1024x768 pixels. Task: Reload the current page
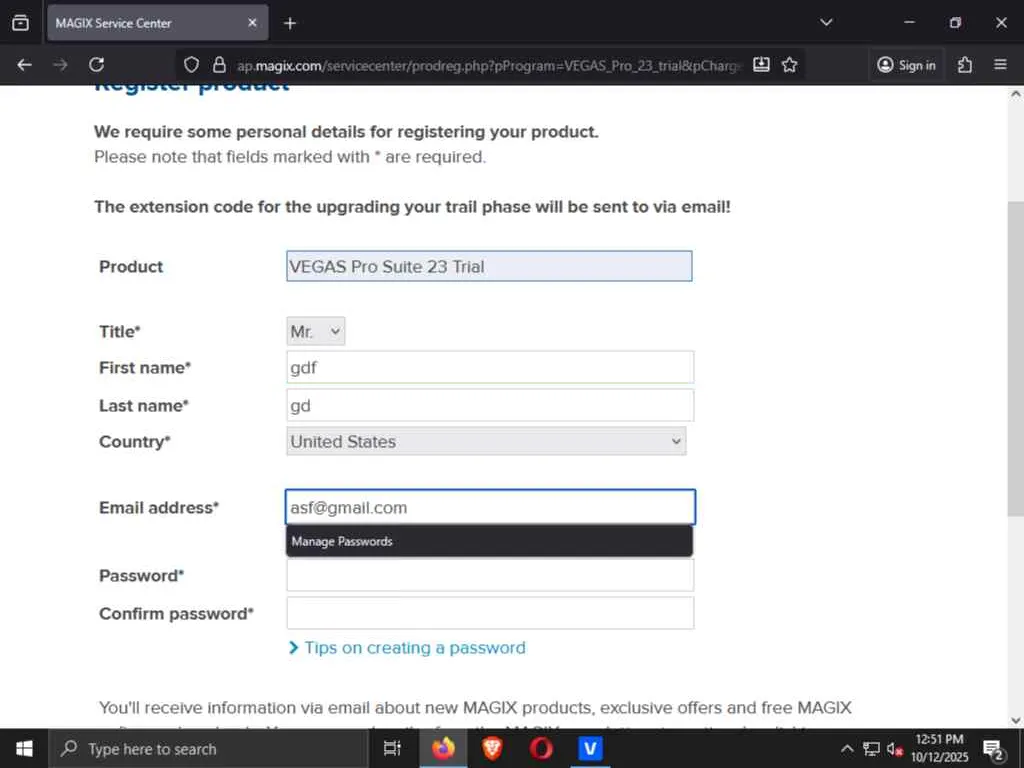pyautogui.click(x=97, y=65)
